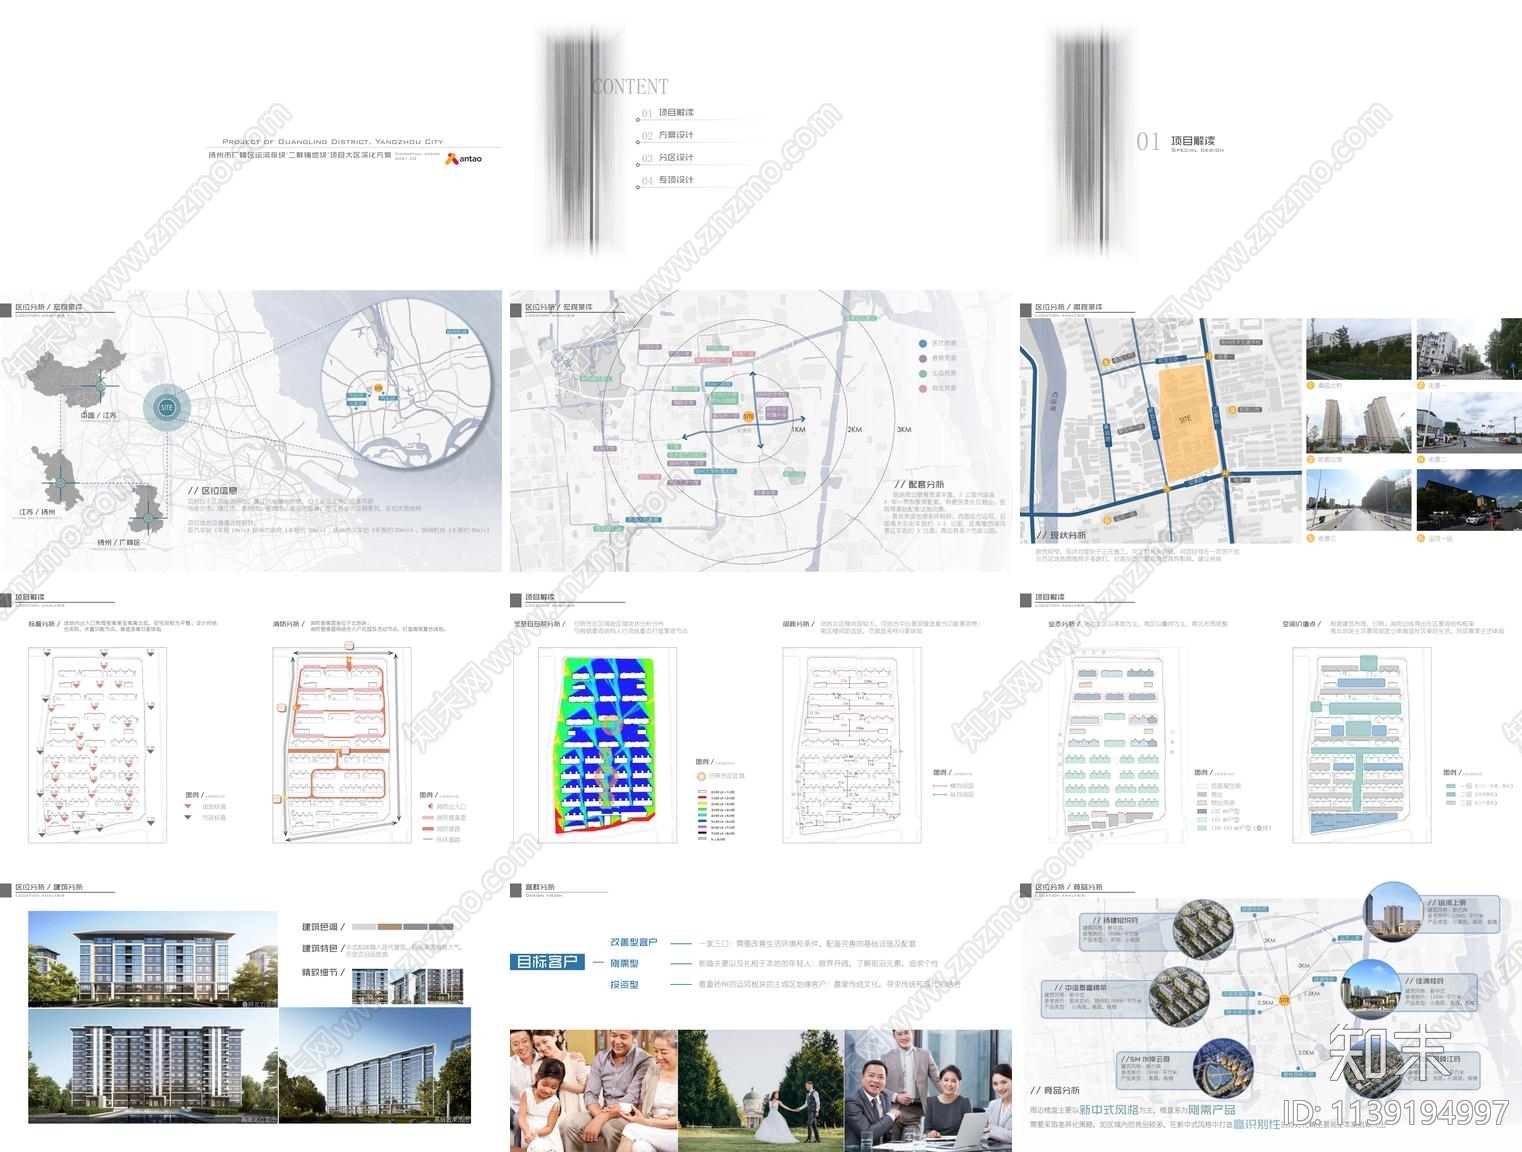Viewport: 1522px width, 1152px height.
Task: Click the 投资型 label
Action: coord(625,984)
